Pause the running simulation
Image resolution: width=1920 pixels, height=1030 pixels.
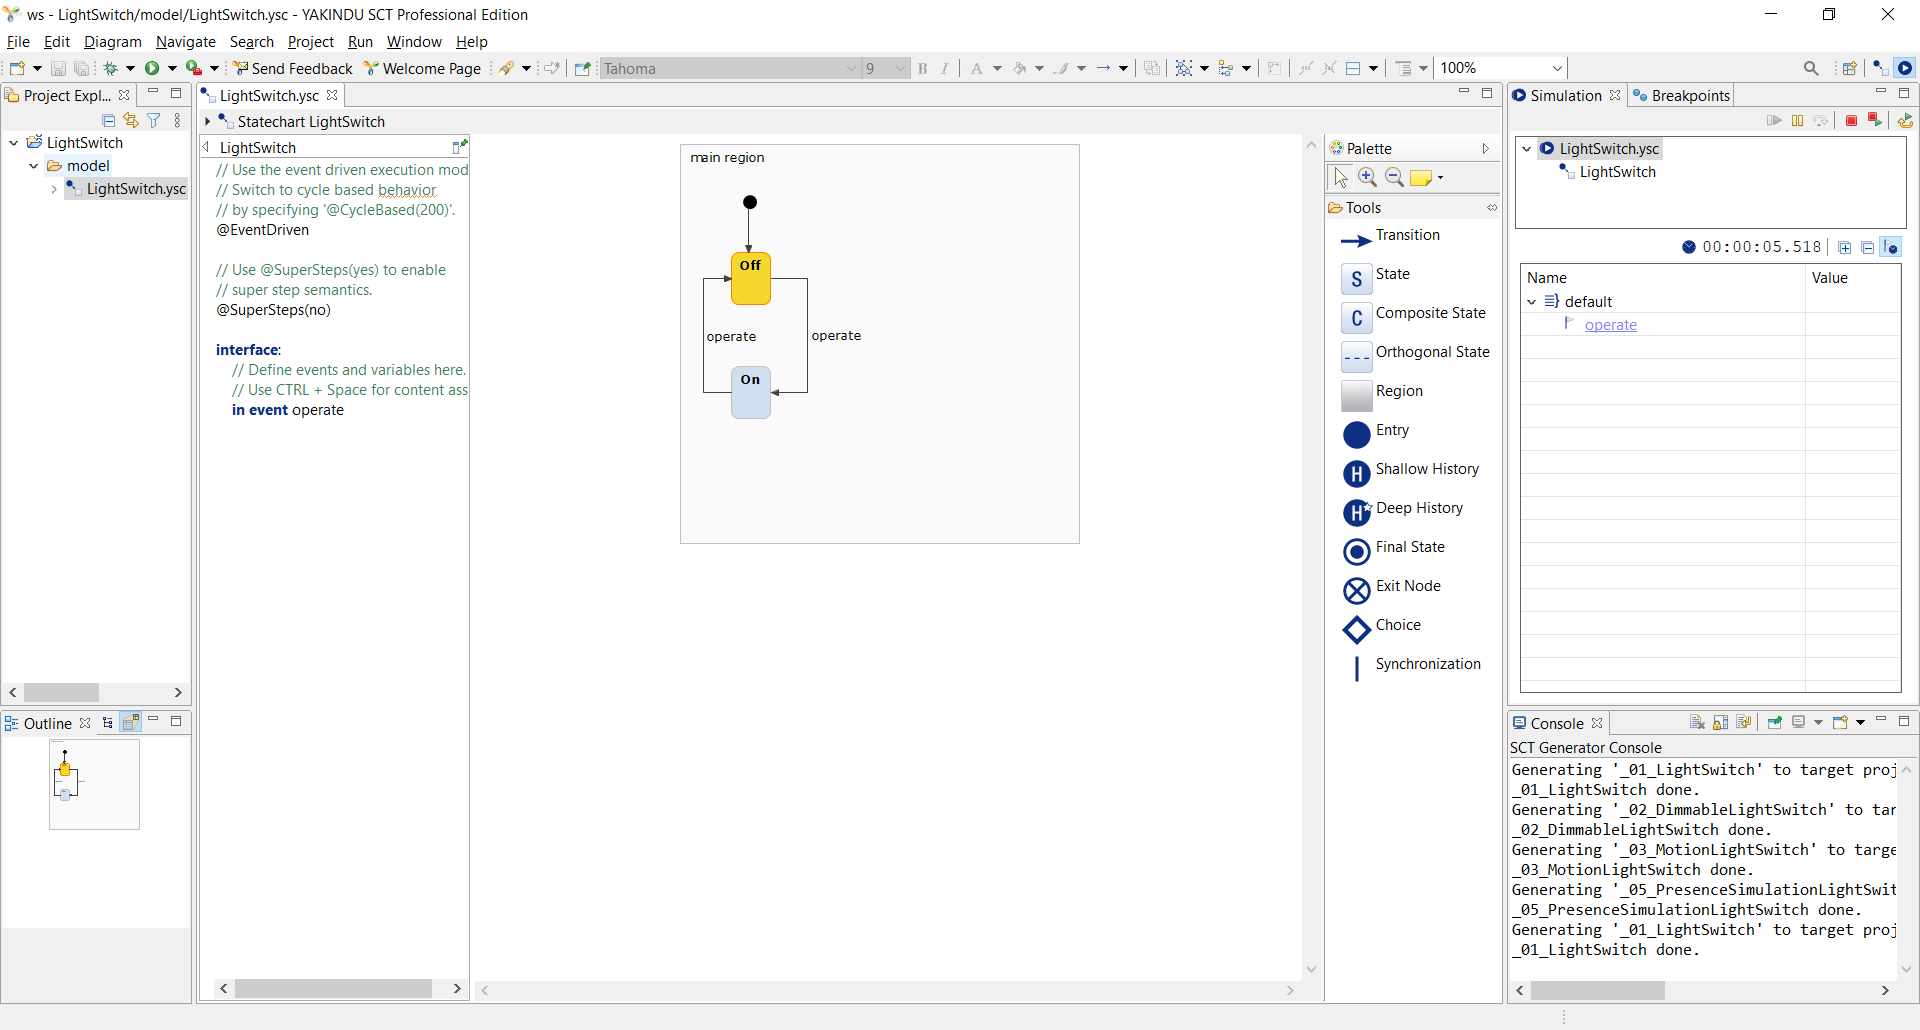1797,121
